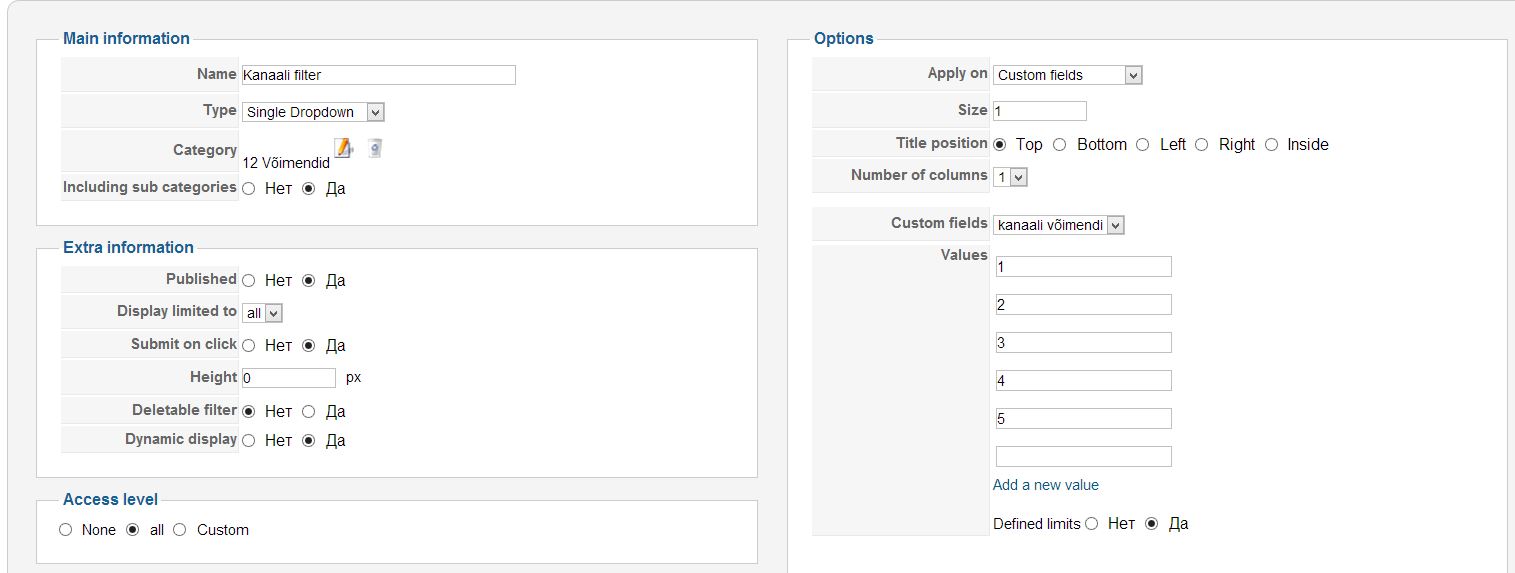The image size is (1515, 573).
Task: Select Нет for Published
Action: tap(249, 281)
